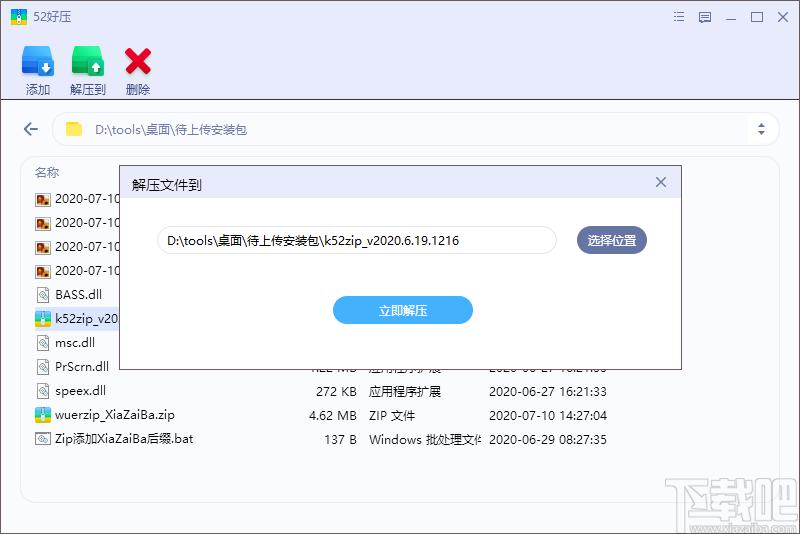The image size is (800, 534).
Task: Click the speex.dll file icon
Action: [x=43, y=391]
